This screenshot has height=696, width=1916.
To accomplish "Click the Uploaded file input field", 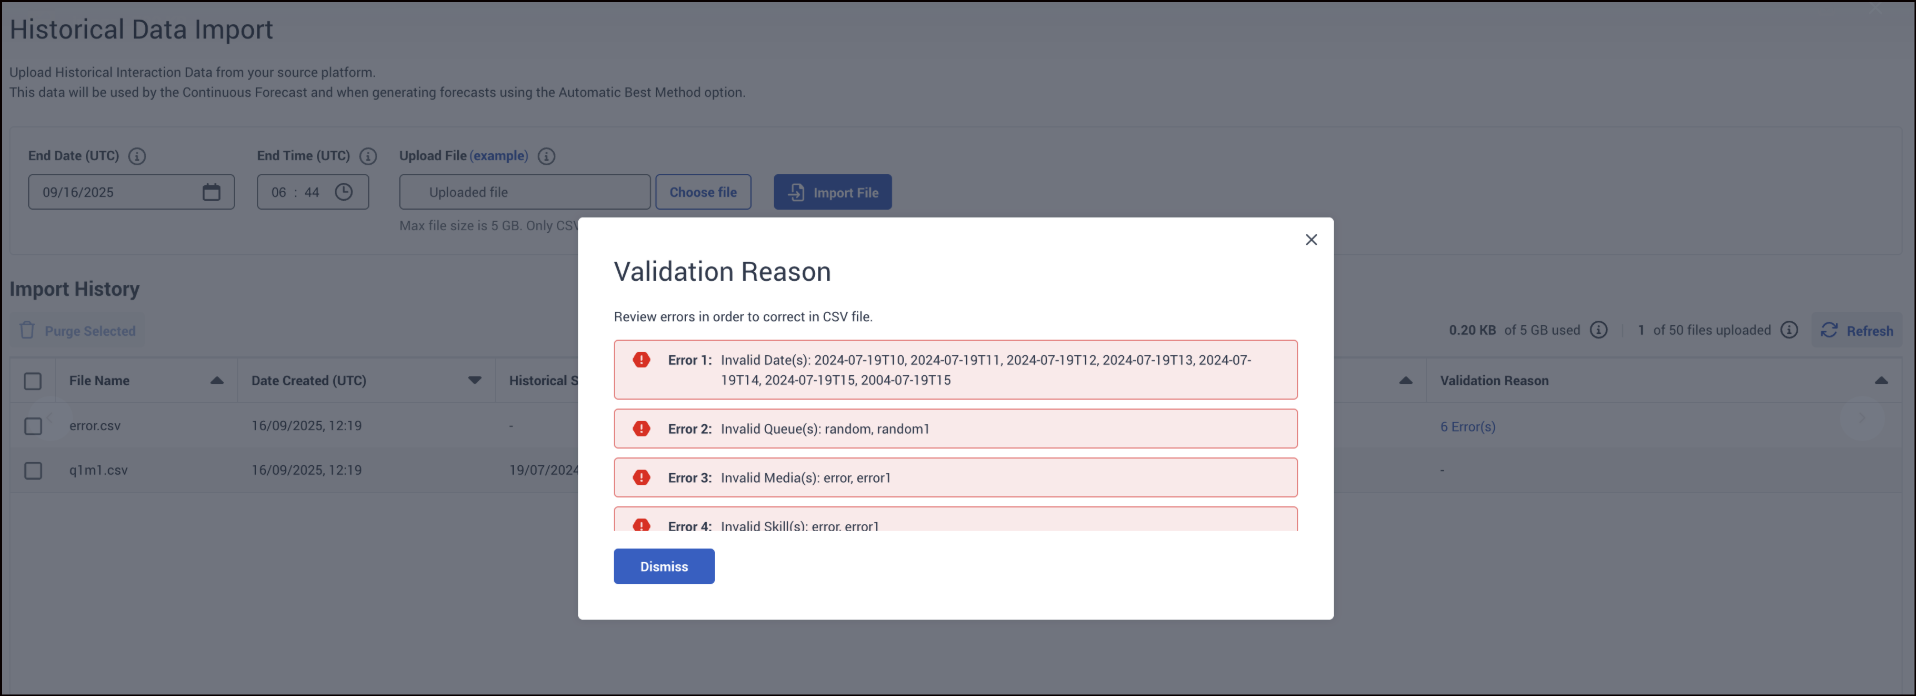I will click(x=525, y=192).
